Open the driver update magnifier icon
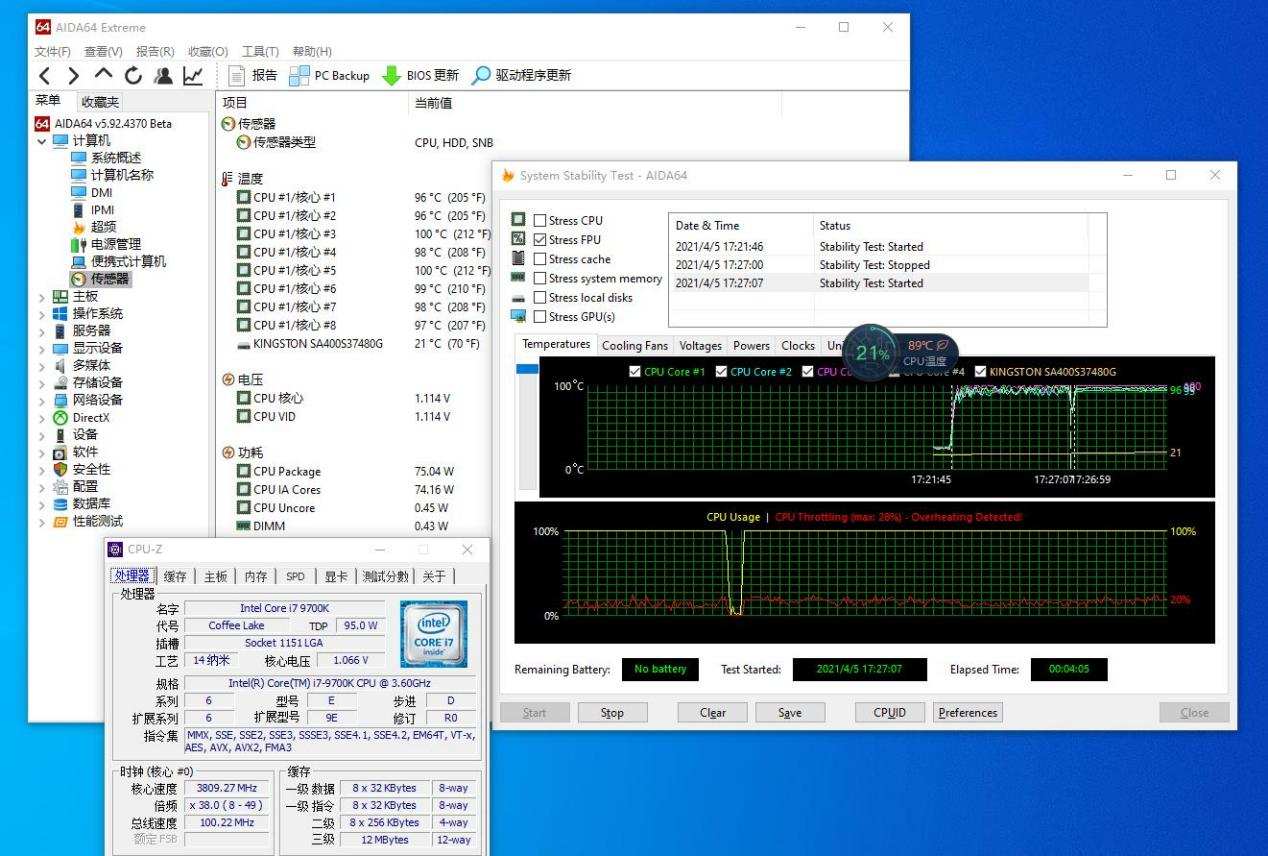The image size is (1268, 856). [x=481, y=76]
